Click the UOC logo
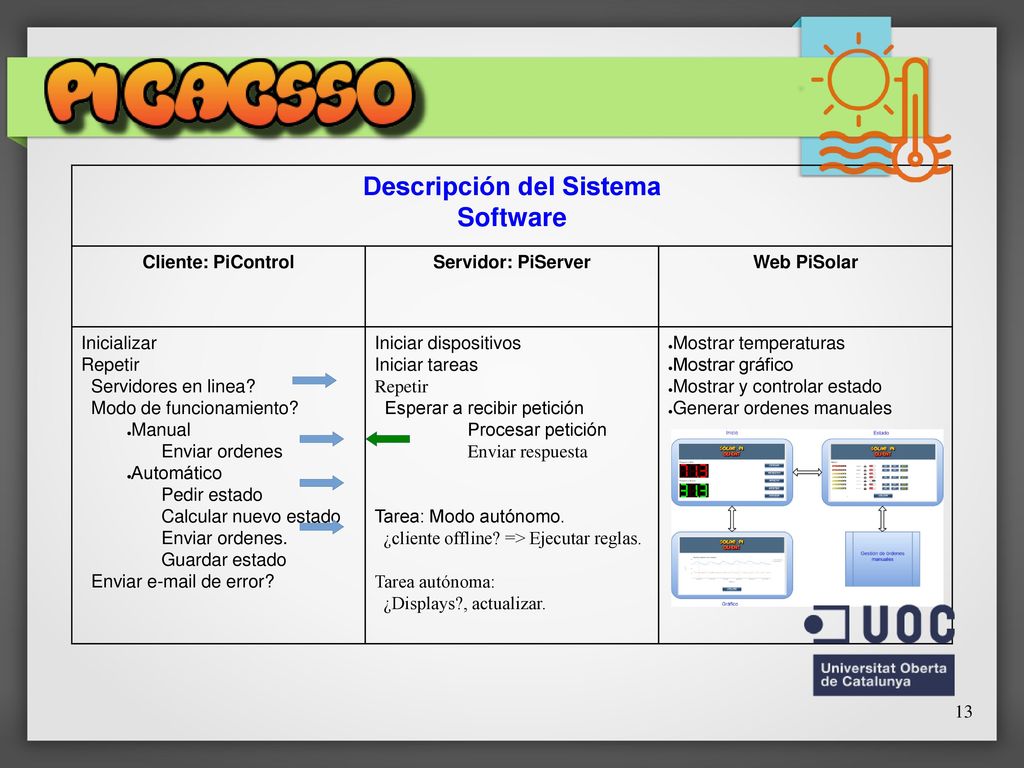 (x=880, y=624)
